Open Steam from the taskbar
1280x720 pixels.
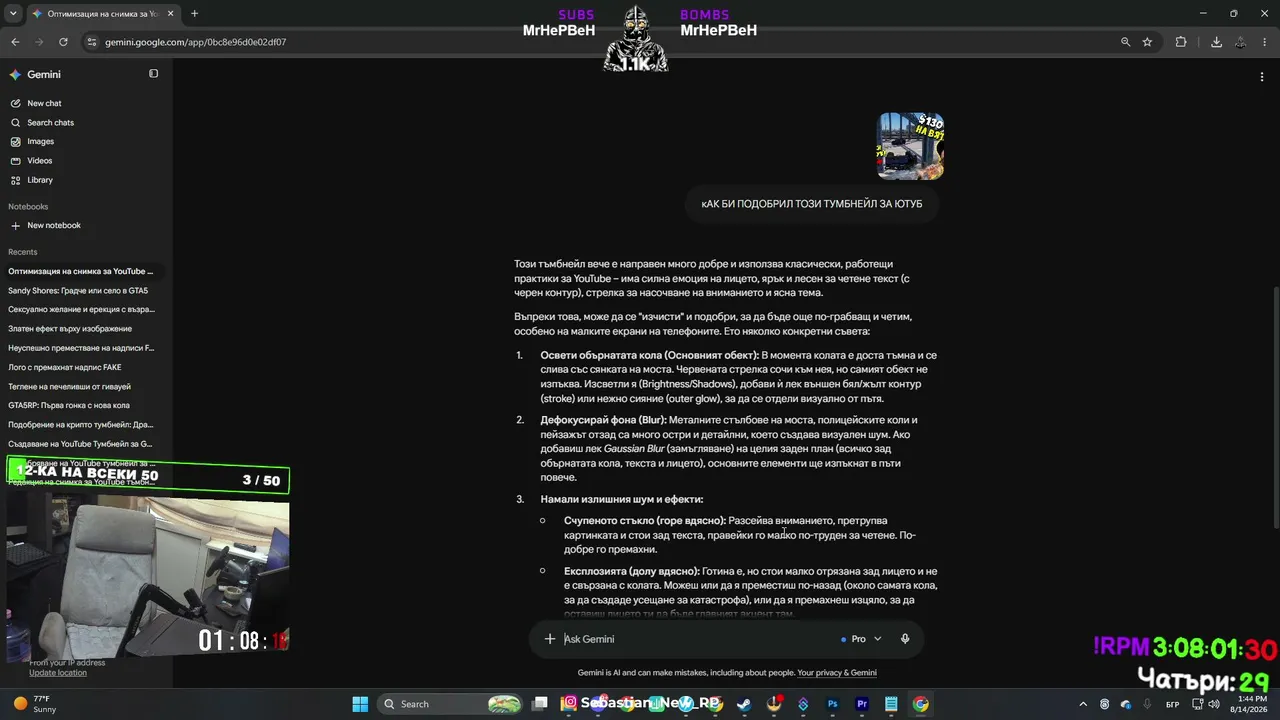pyautogui.click(x=743, y=704)
